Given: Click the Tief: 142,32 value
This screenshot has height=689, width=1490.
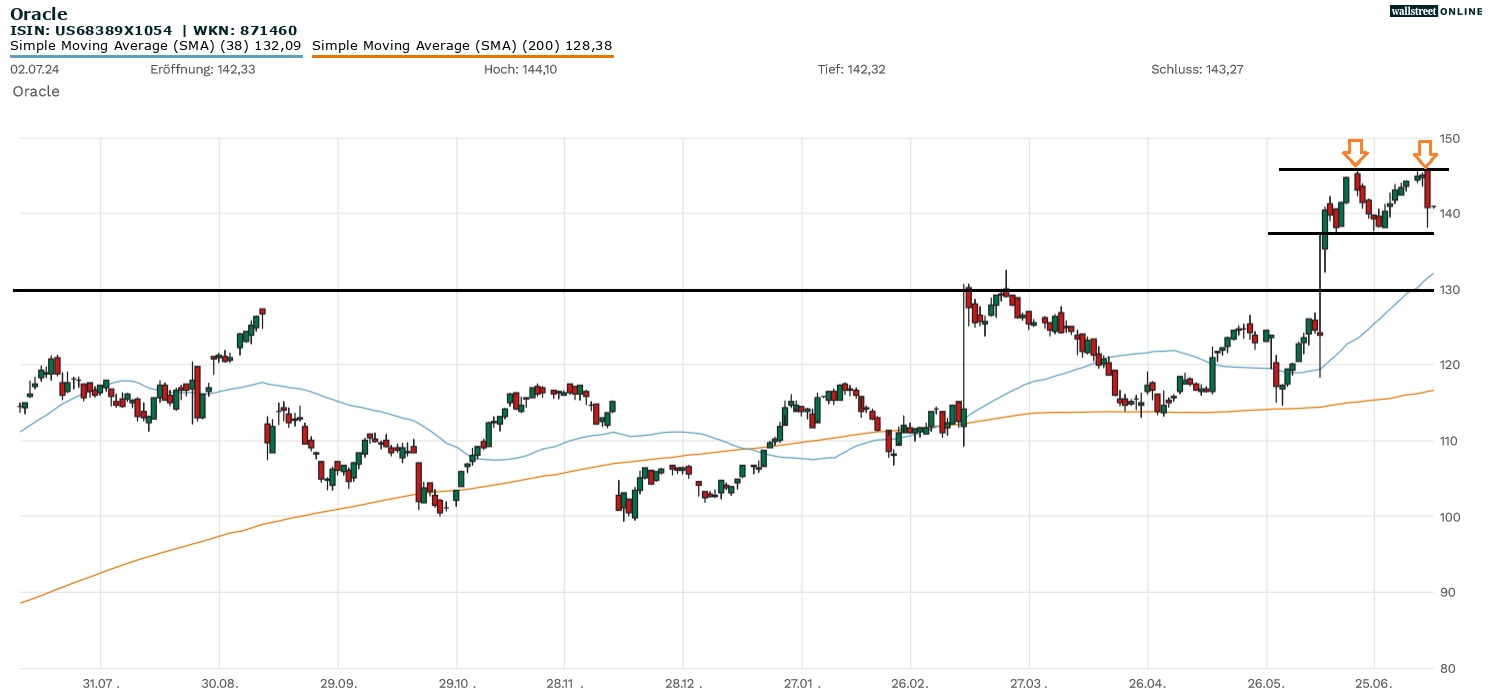Looking at the screenshot, I should (x=851, y=69).
